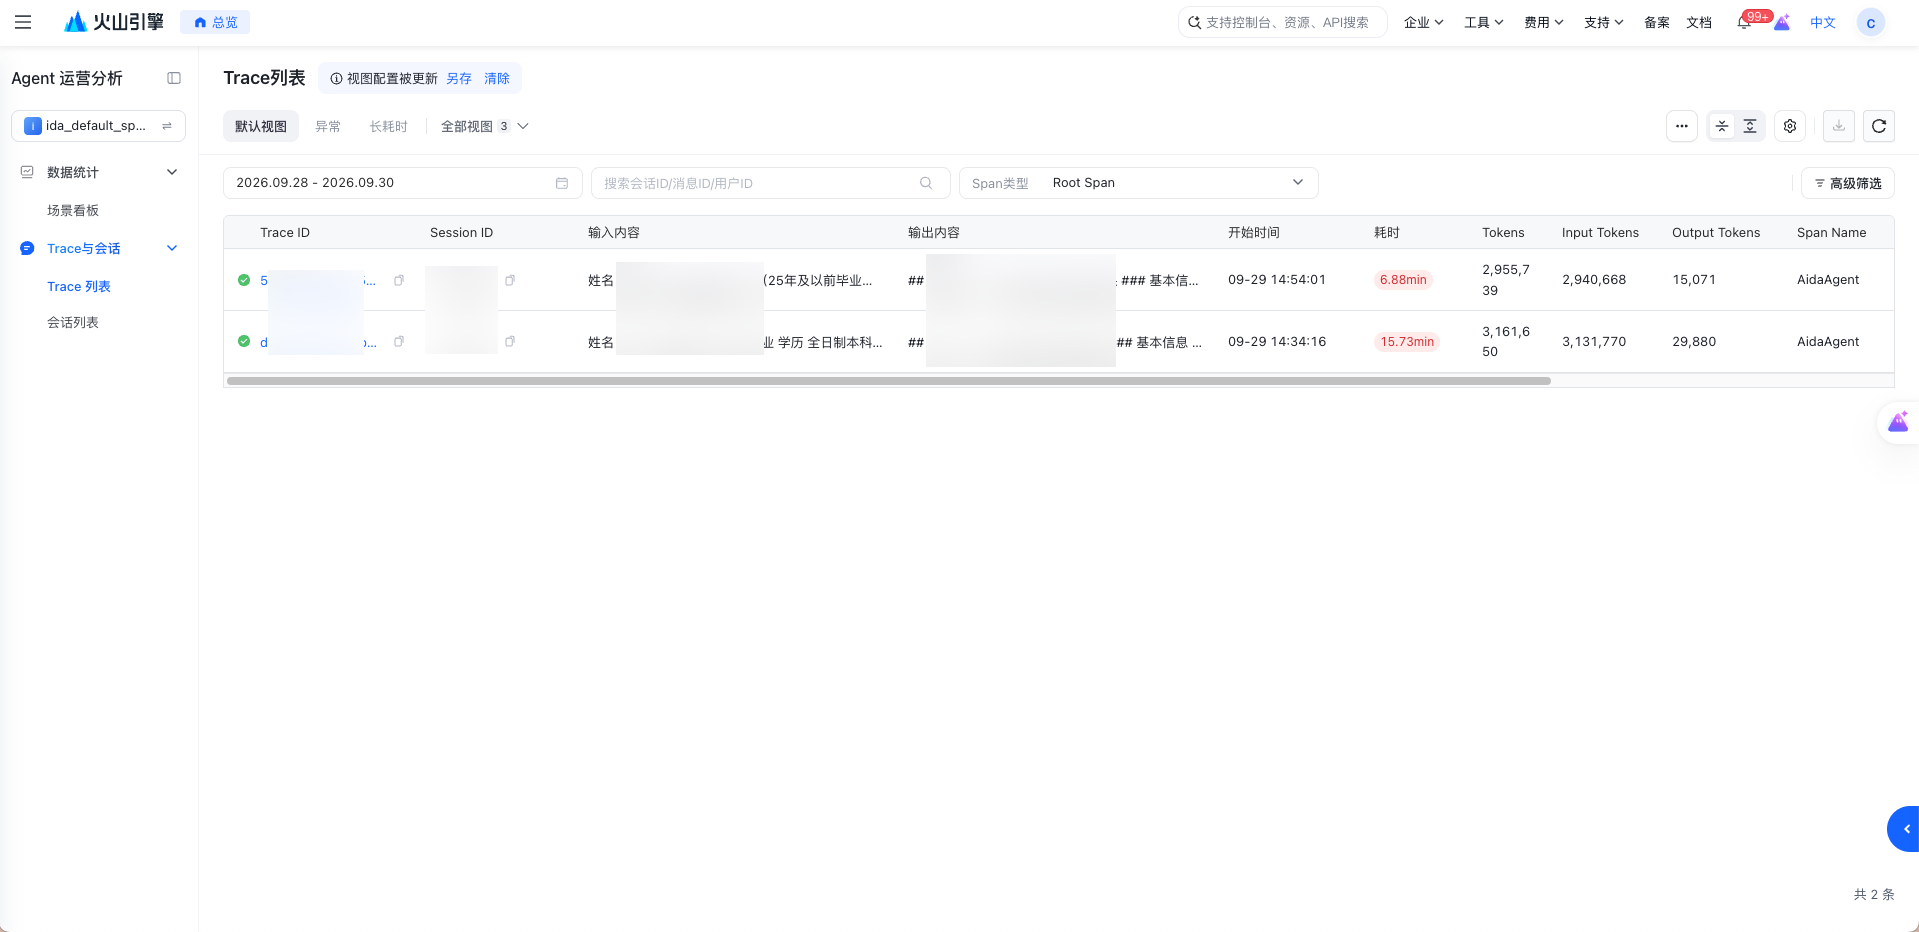Switch workspace via ida_default_sp swap icon
Viewport: 1919px width, 932px height.
click(167, 126)
